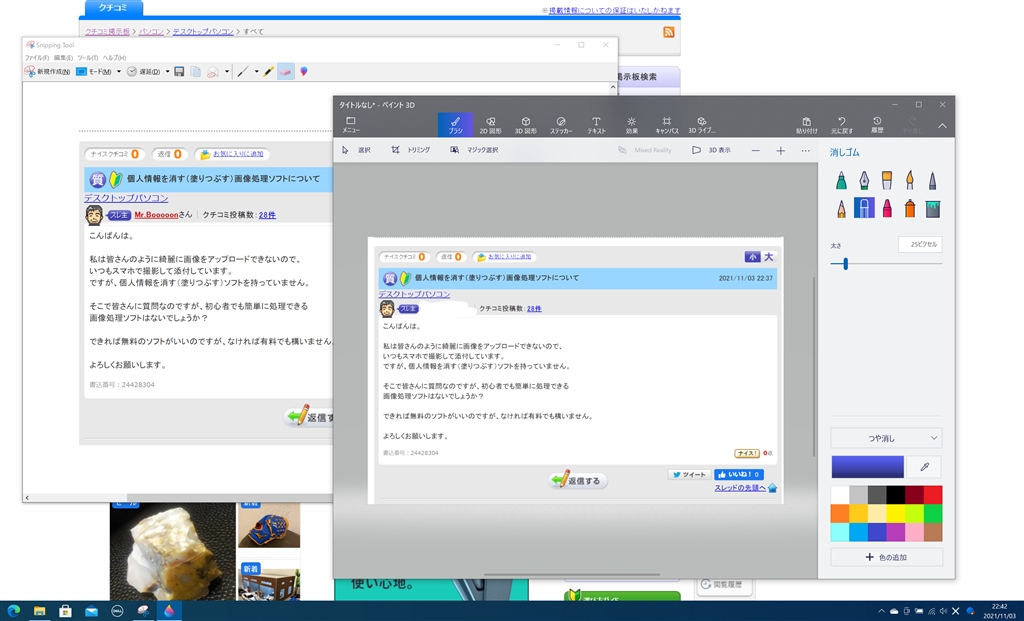Open the material dropdown つや消し
Viewport: 1024px width, 621px height.
coord(886,438)
